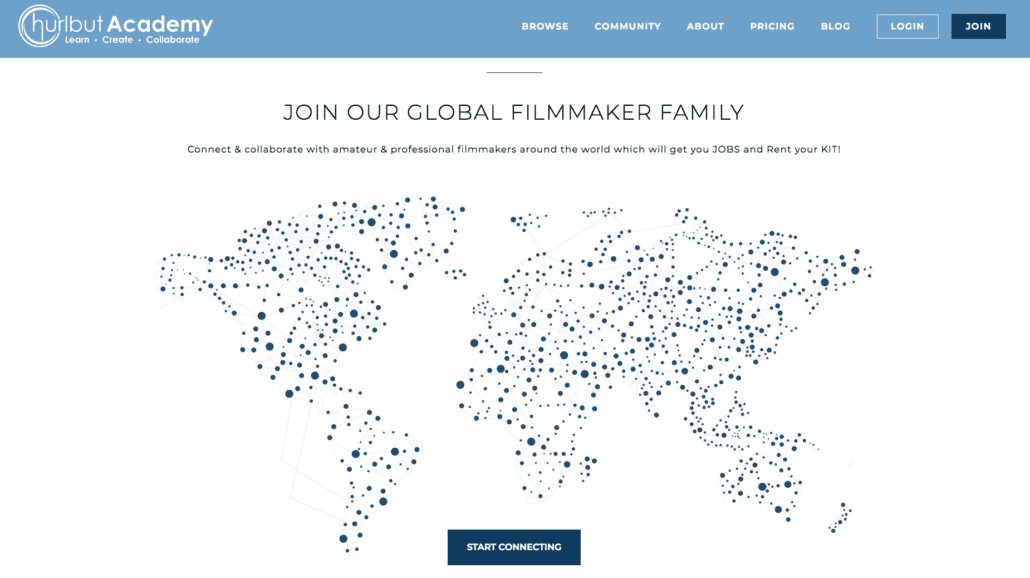The image size is (1030, 578).
Task: Click the dotted world map graphic
Action: click(514, 374)
